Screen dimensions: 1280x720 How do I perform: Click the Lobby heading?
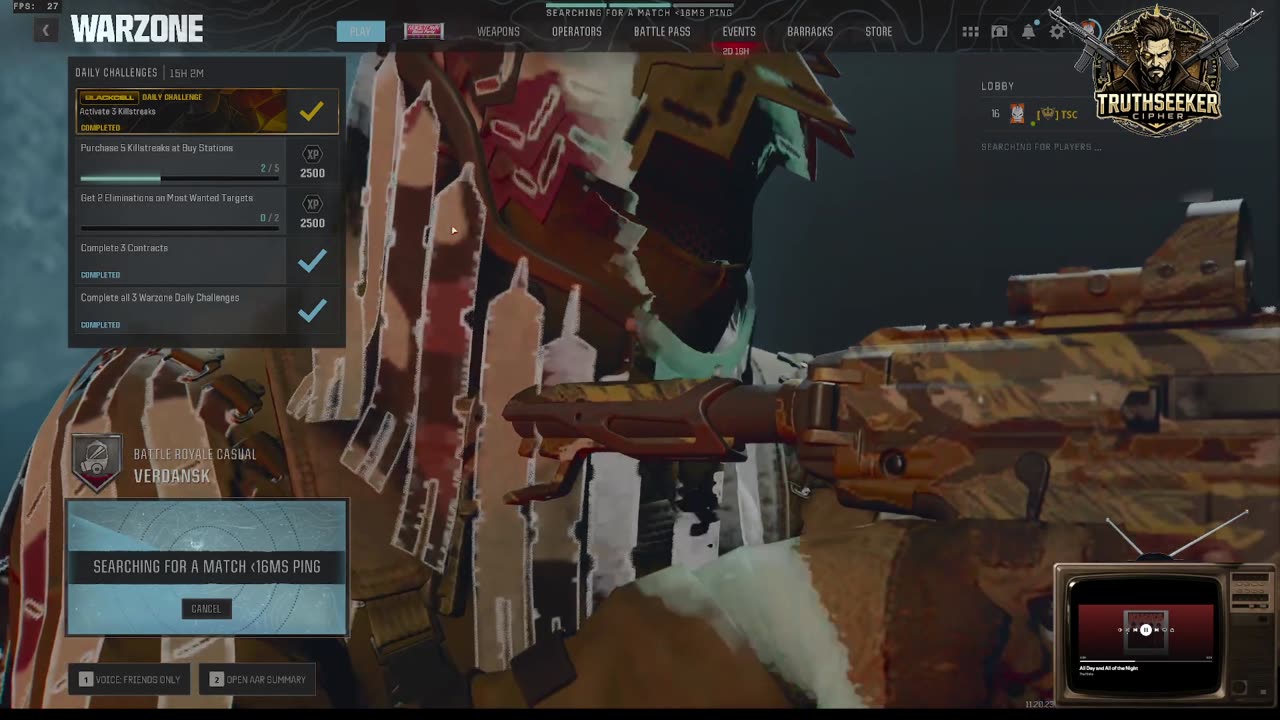tap(998, 87)
